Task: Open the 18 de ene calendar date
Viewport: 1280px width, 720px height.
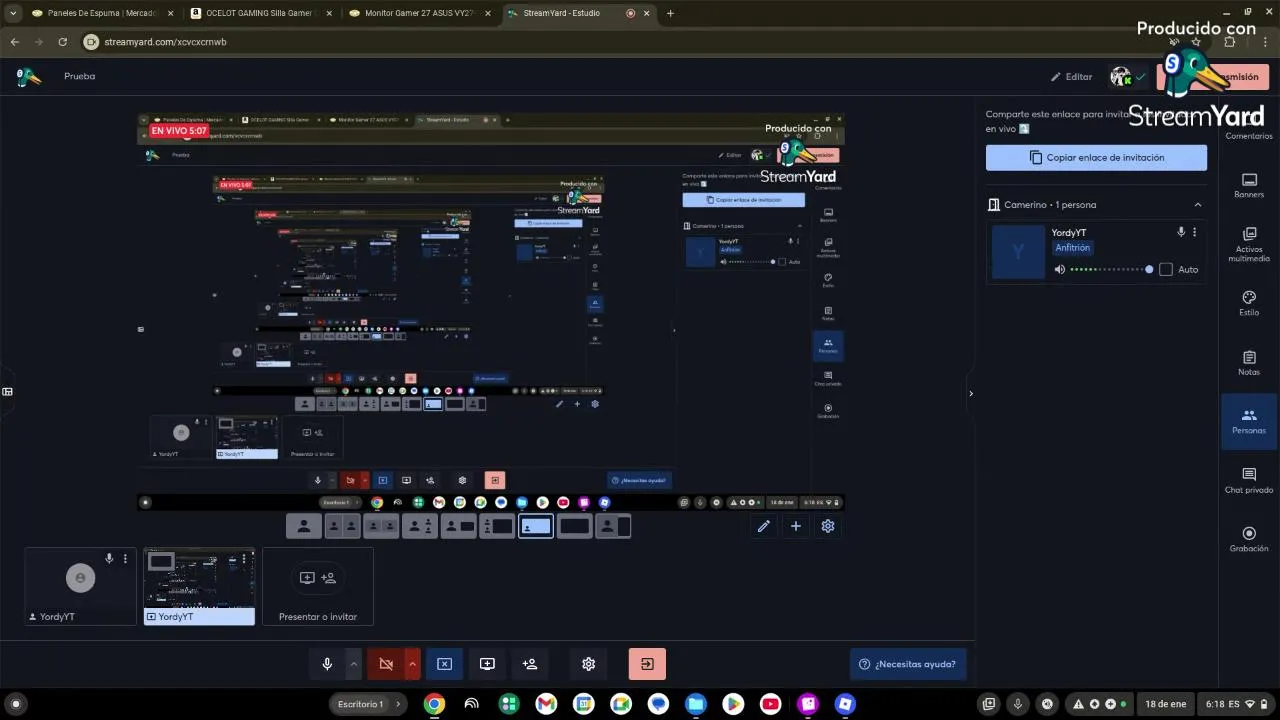Action: pyautogui.click(x=1166, y=704)
